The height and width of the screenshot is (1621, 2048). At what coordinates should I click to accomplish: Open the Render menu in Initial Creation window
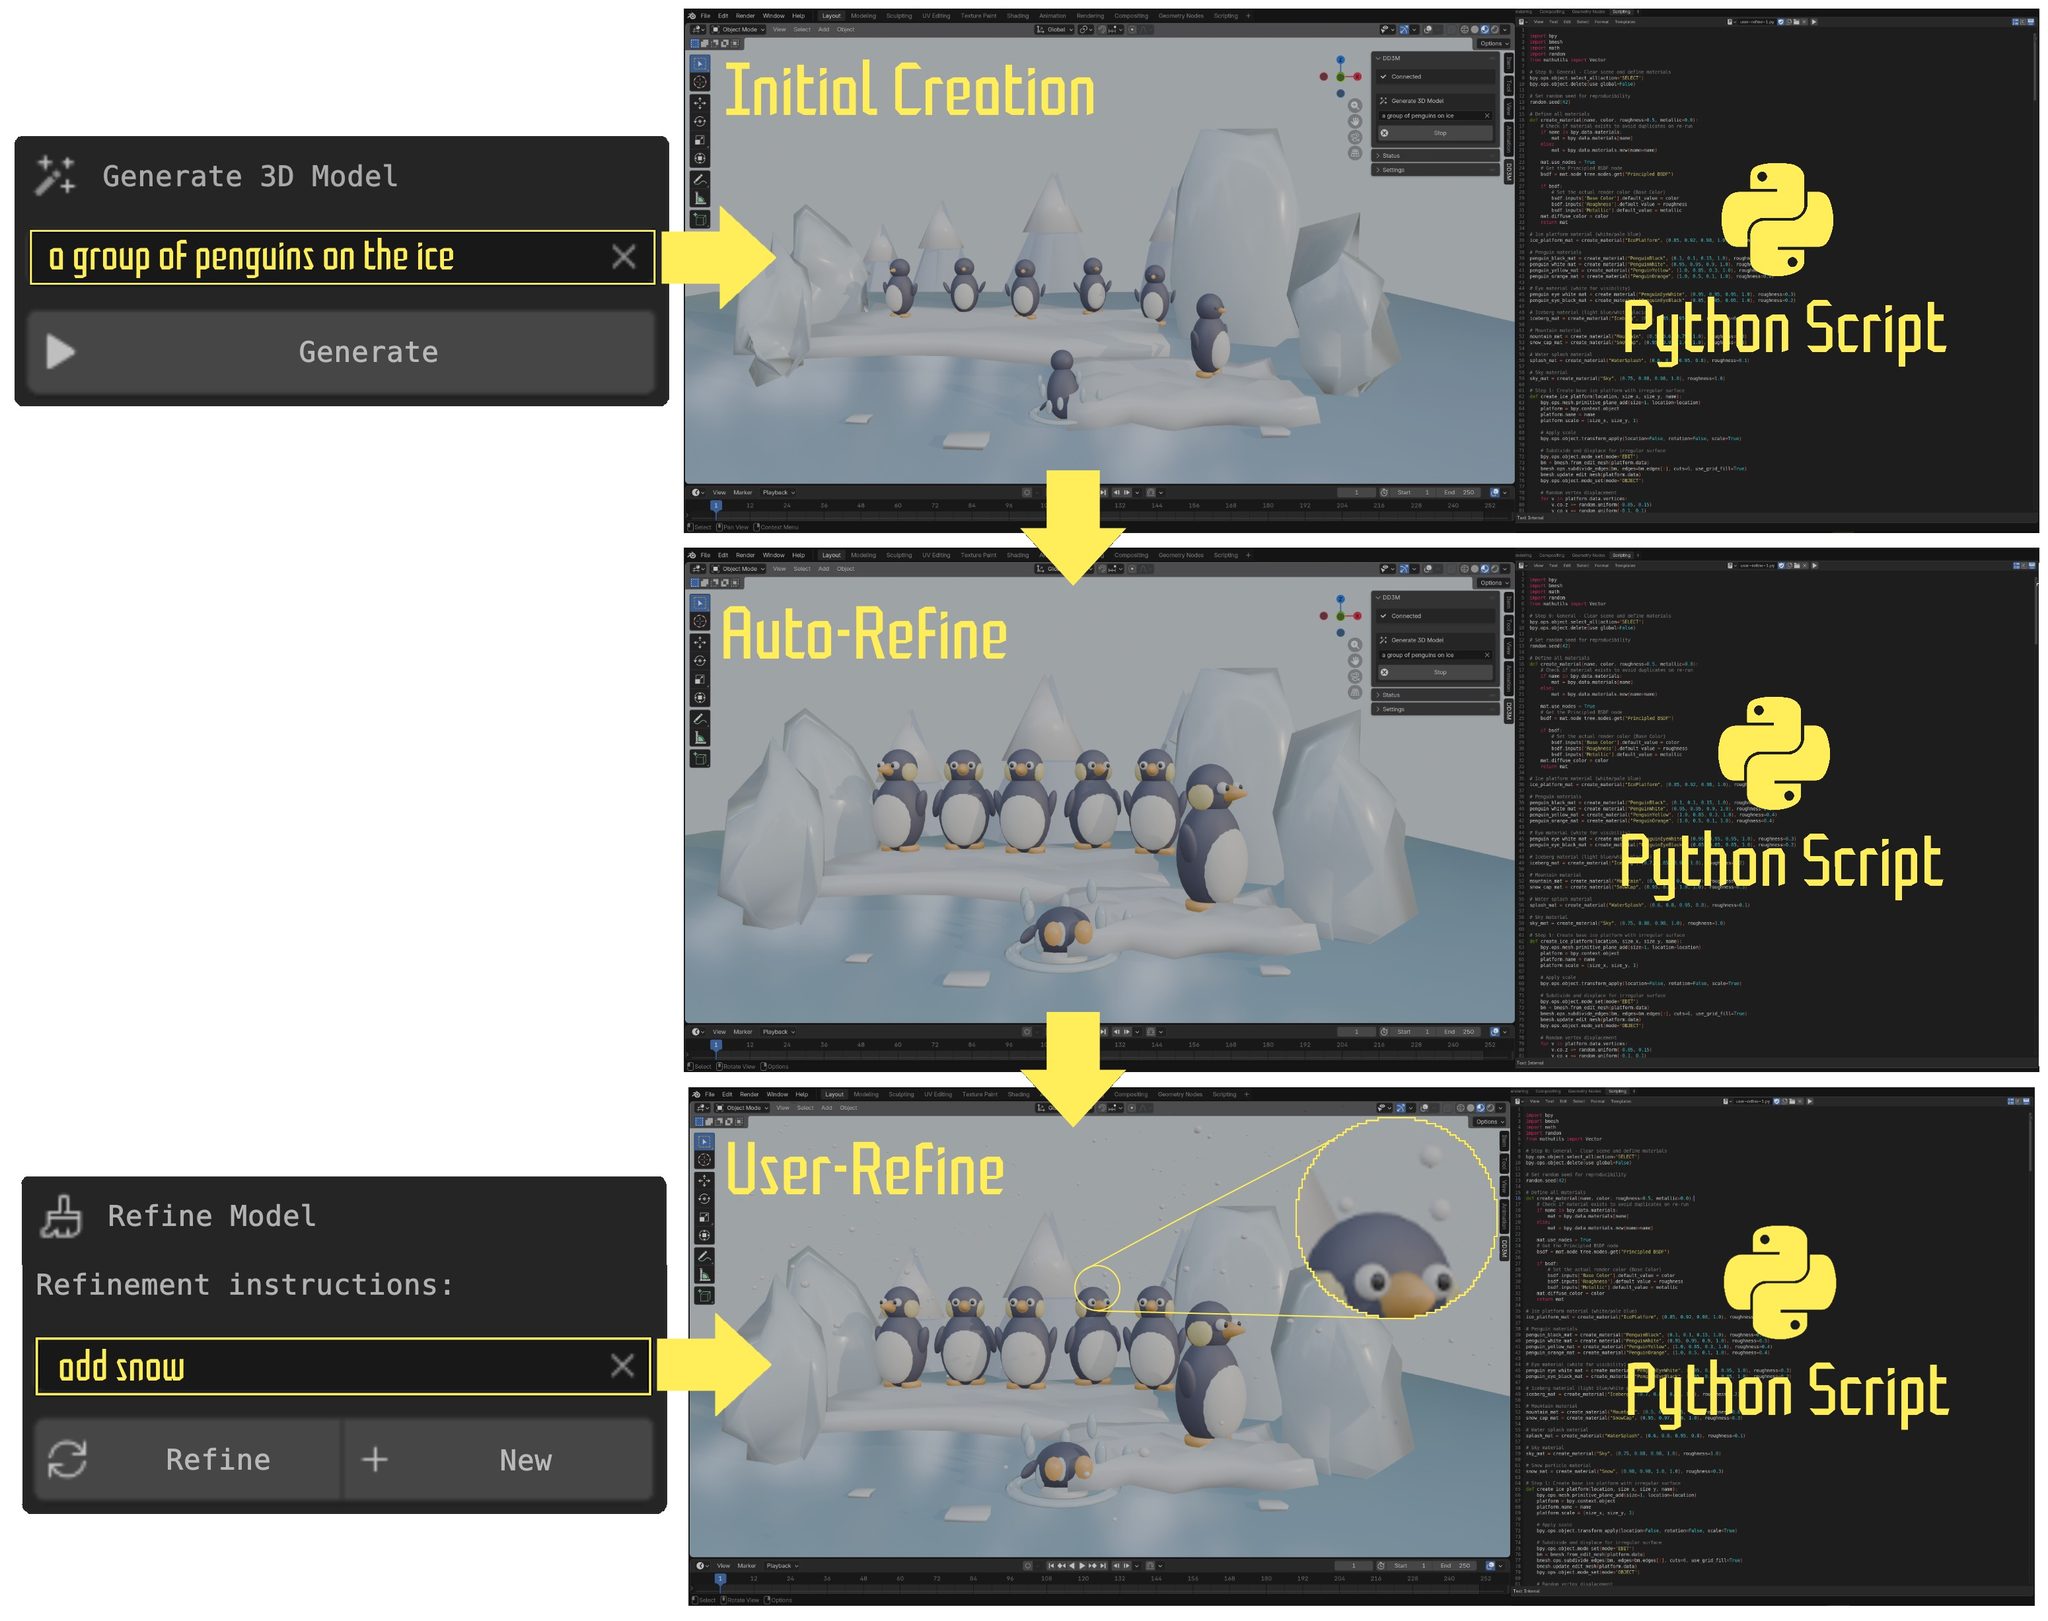(x=746, y=16)
